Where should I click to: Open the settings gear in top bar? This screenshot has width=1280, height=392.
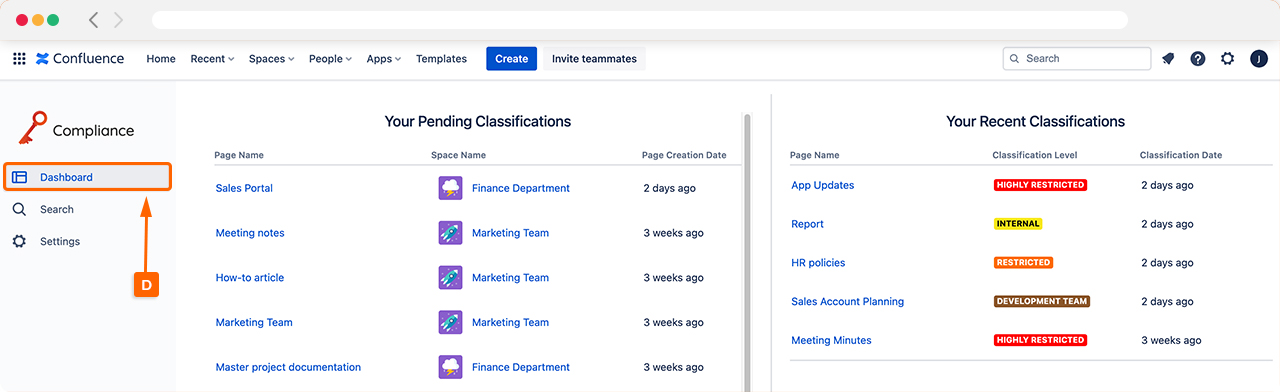pyautogui.click(x=1228, y=59)
